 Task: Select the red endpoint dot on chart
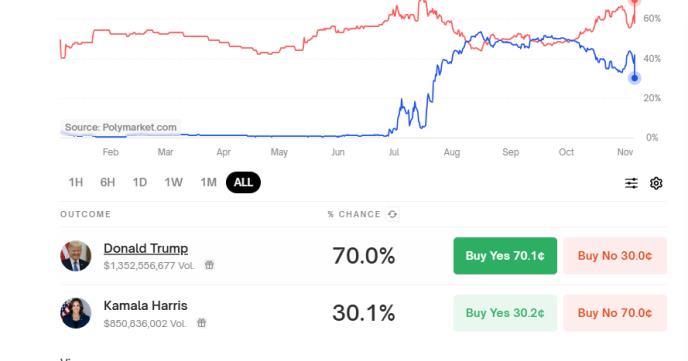634,2
